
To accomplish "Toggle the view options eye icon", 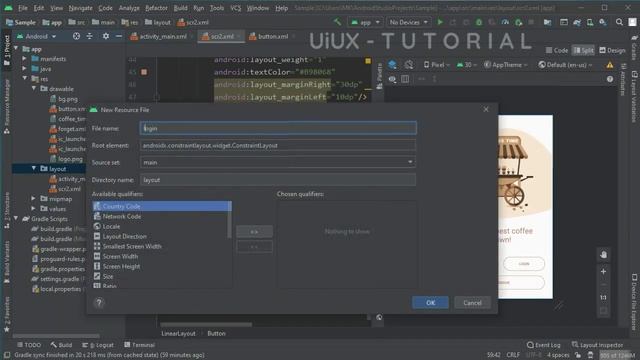I will point(392,79).
